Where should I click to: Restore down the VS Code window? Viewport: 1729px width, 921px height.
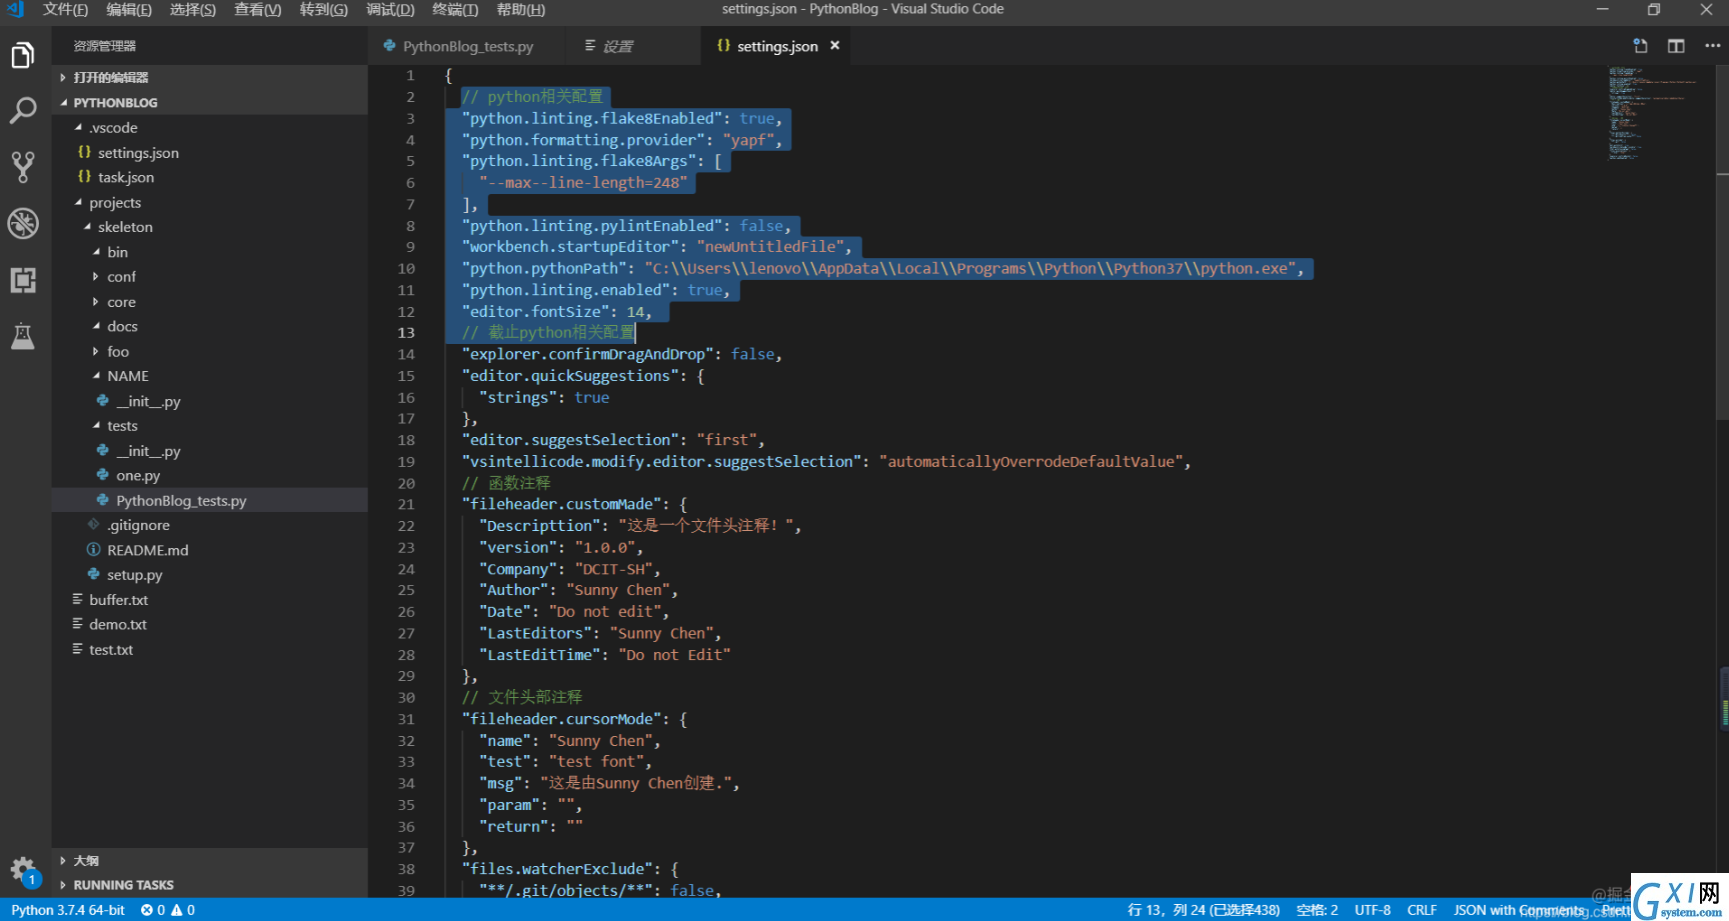click(x=1654, y=10)
